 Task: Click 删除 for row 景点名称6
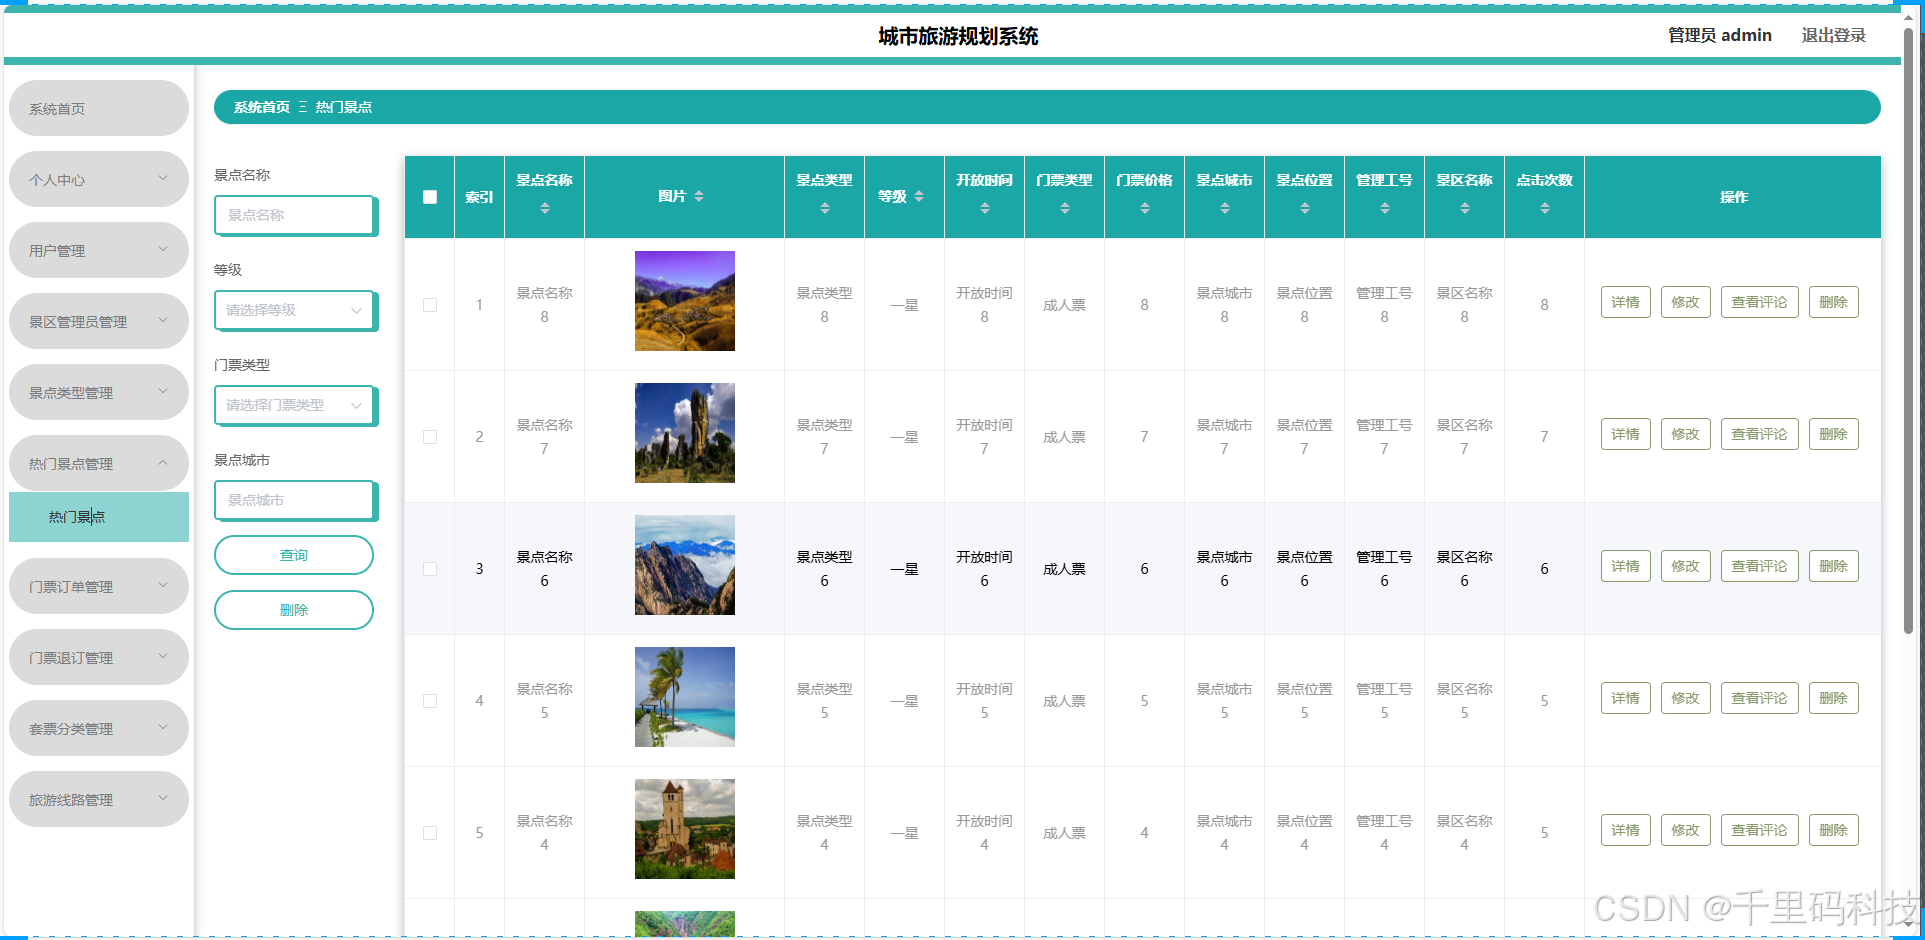1834,566
